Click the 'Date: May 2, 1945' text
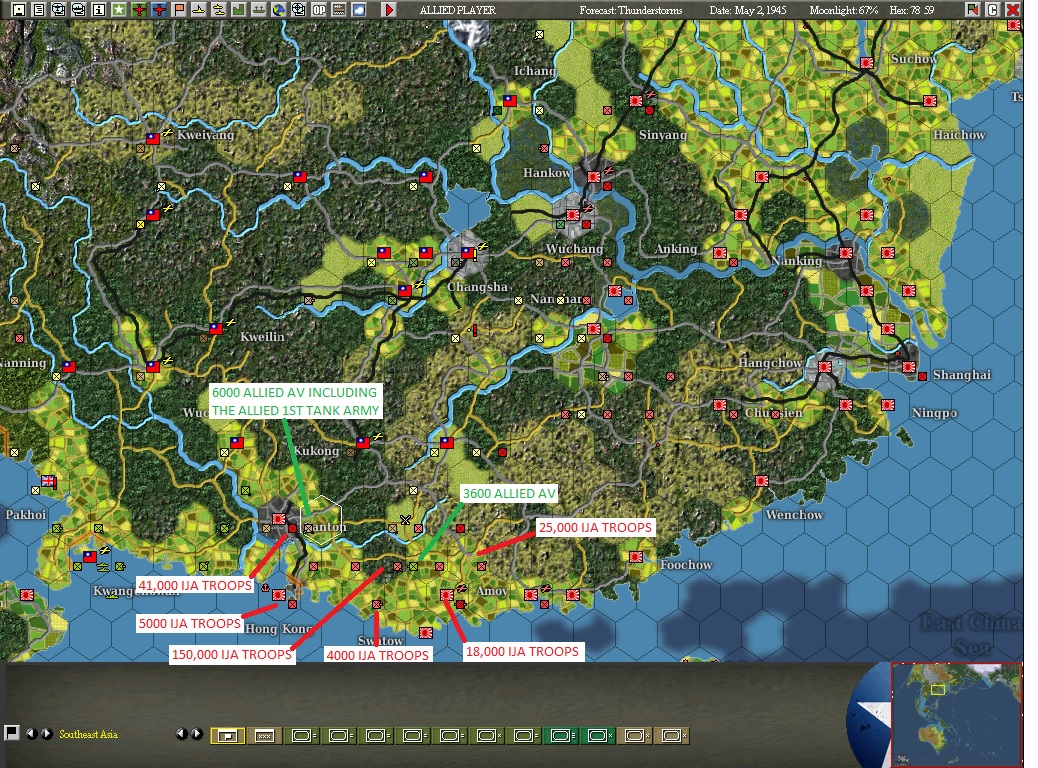The image size is (1038, 768). [x=748, y=10]
